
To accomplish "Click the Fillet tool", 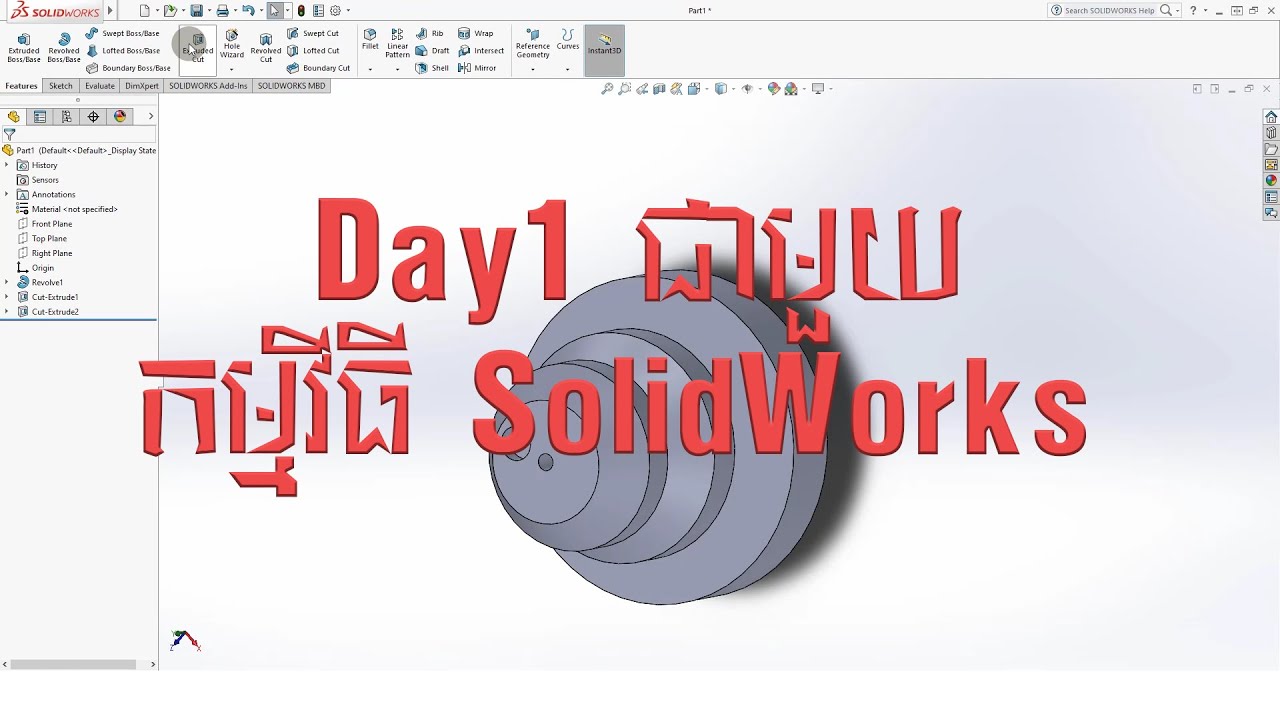I will (370, 40).
